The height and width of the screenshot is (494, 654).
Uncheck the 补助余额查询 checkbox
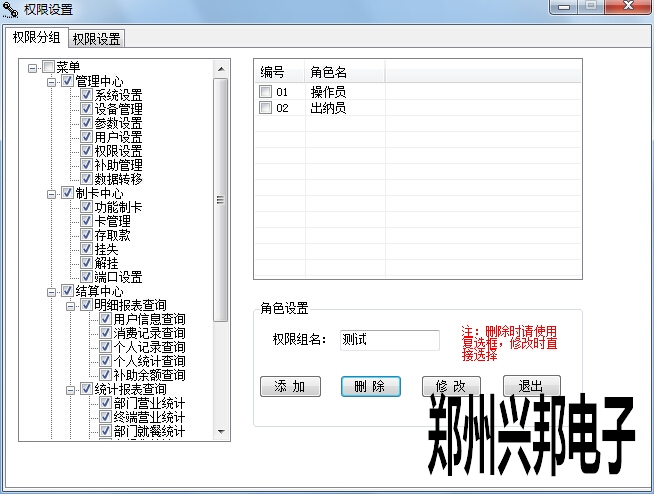pos(105,375)
